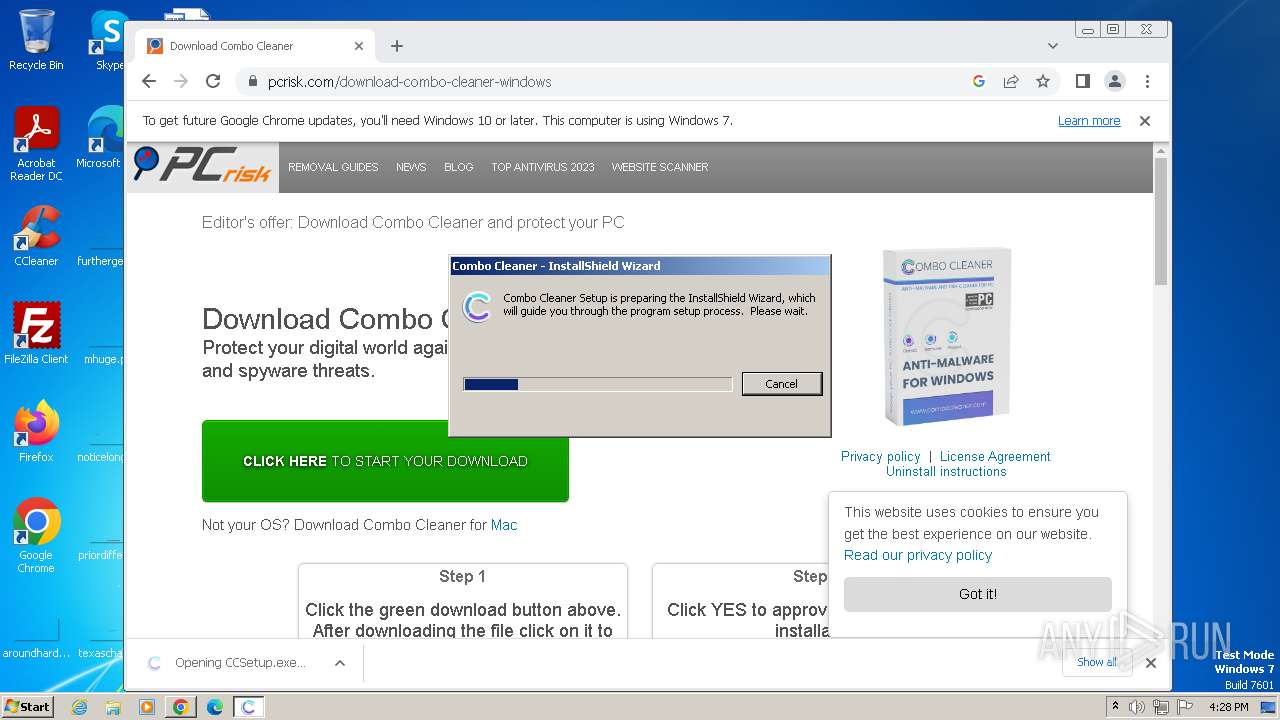This screenshot has height=720, width=1280.
Task: Accept cookies with Got it!
Action: pyautogui.click(x=978, y=594)
